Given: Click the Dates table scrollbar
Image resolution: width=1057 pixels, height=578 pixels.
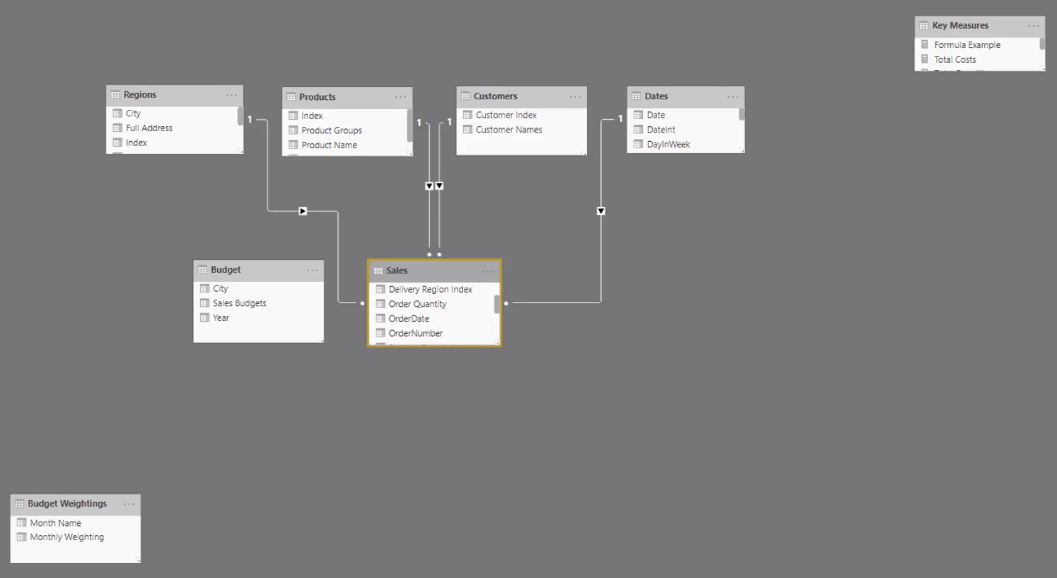Looking at the screenshot, I should 742,115.
